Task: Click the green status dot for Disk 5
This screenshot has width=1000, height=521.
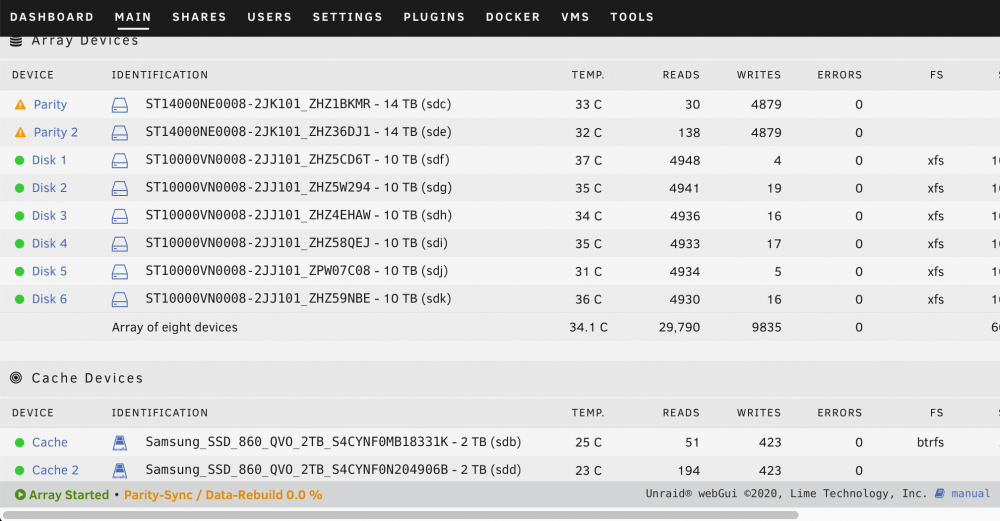Action: [20, 272]
